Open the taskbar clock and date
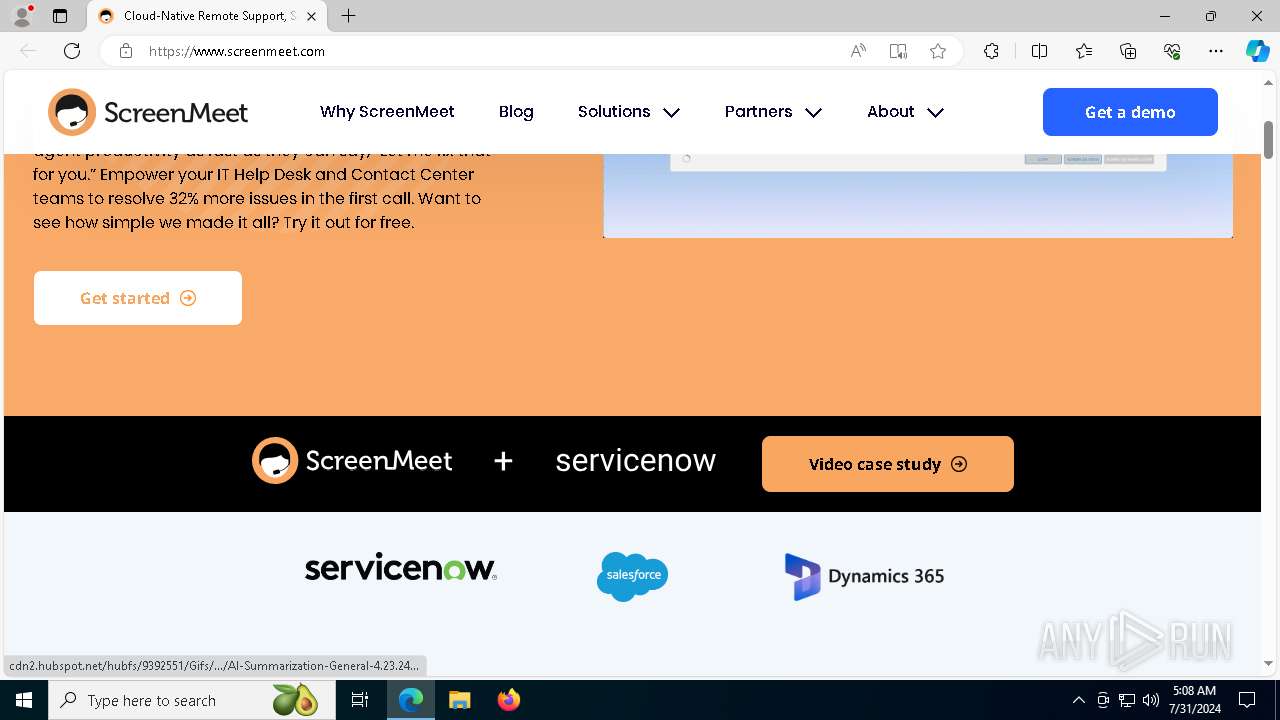Screen dimensions: 1280x720 point(1194,700)
